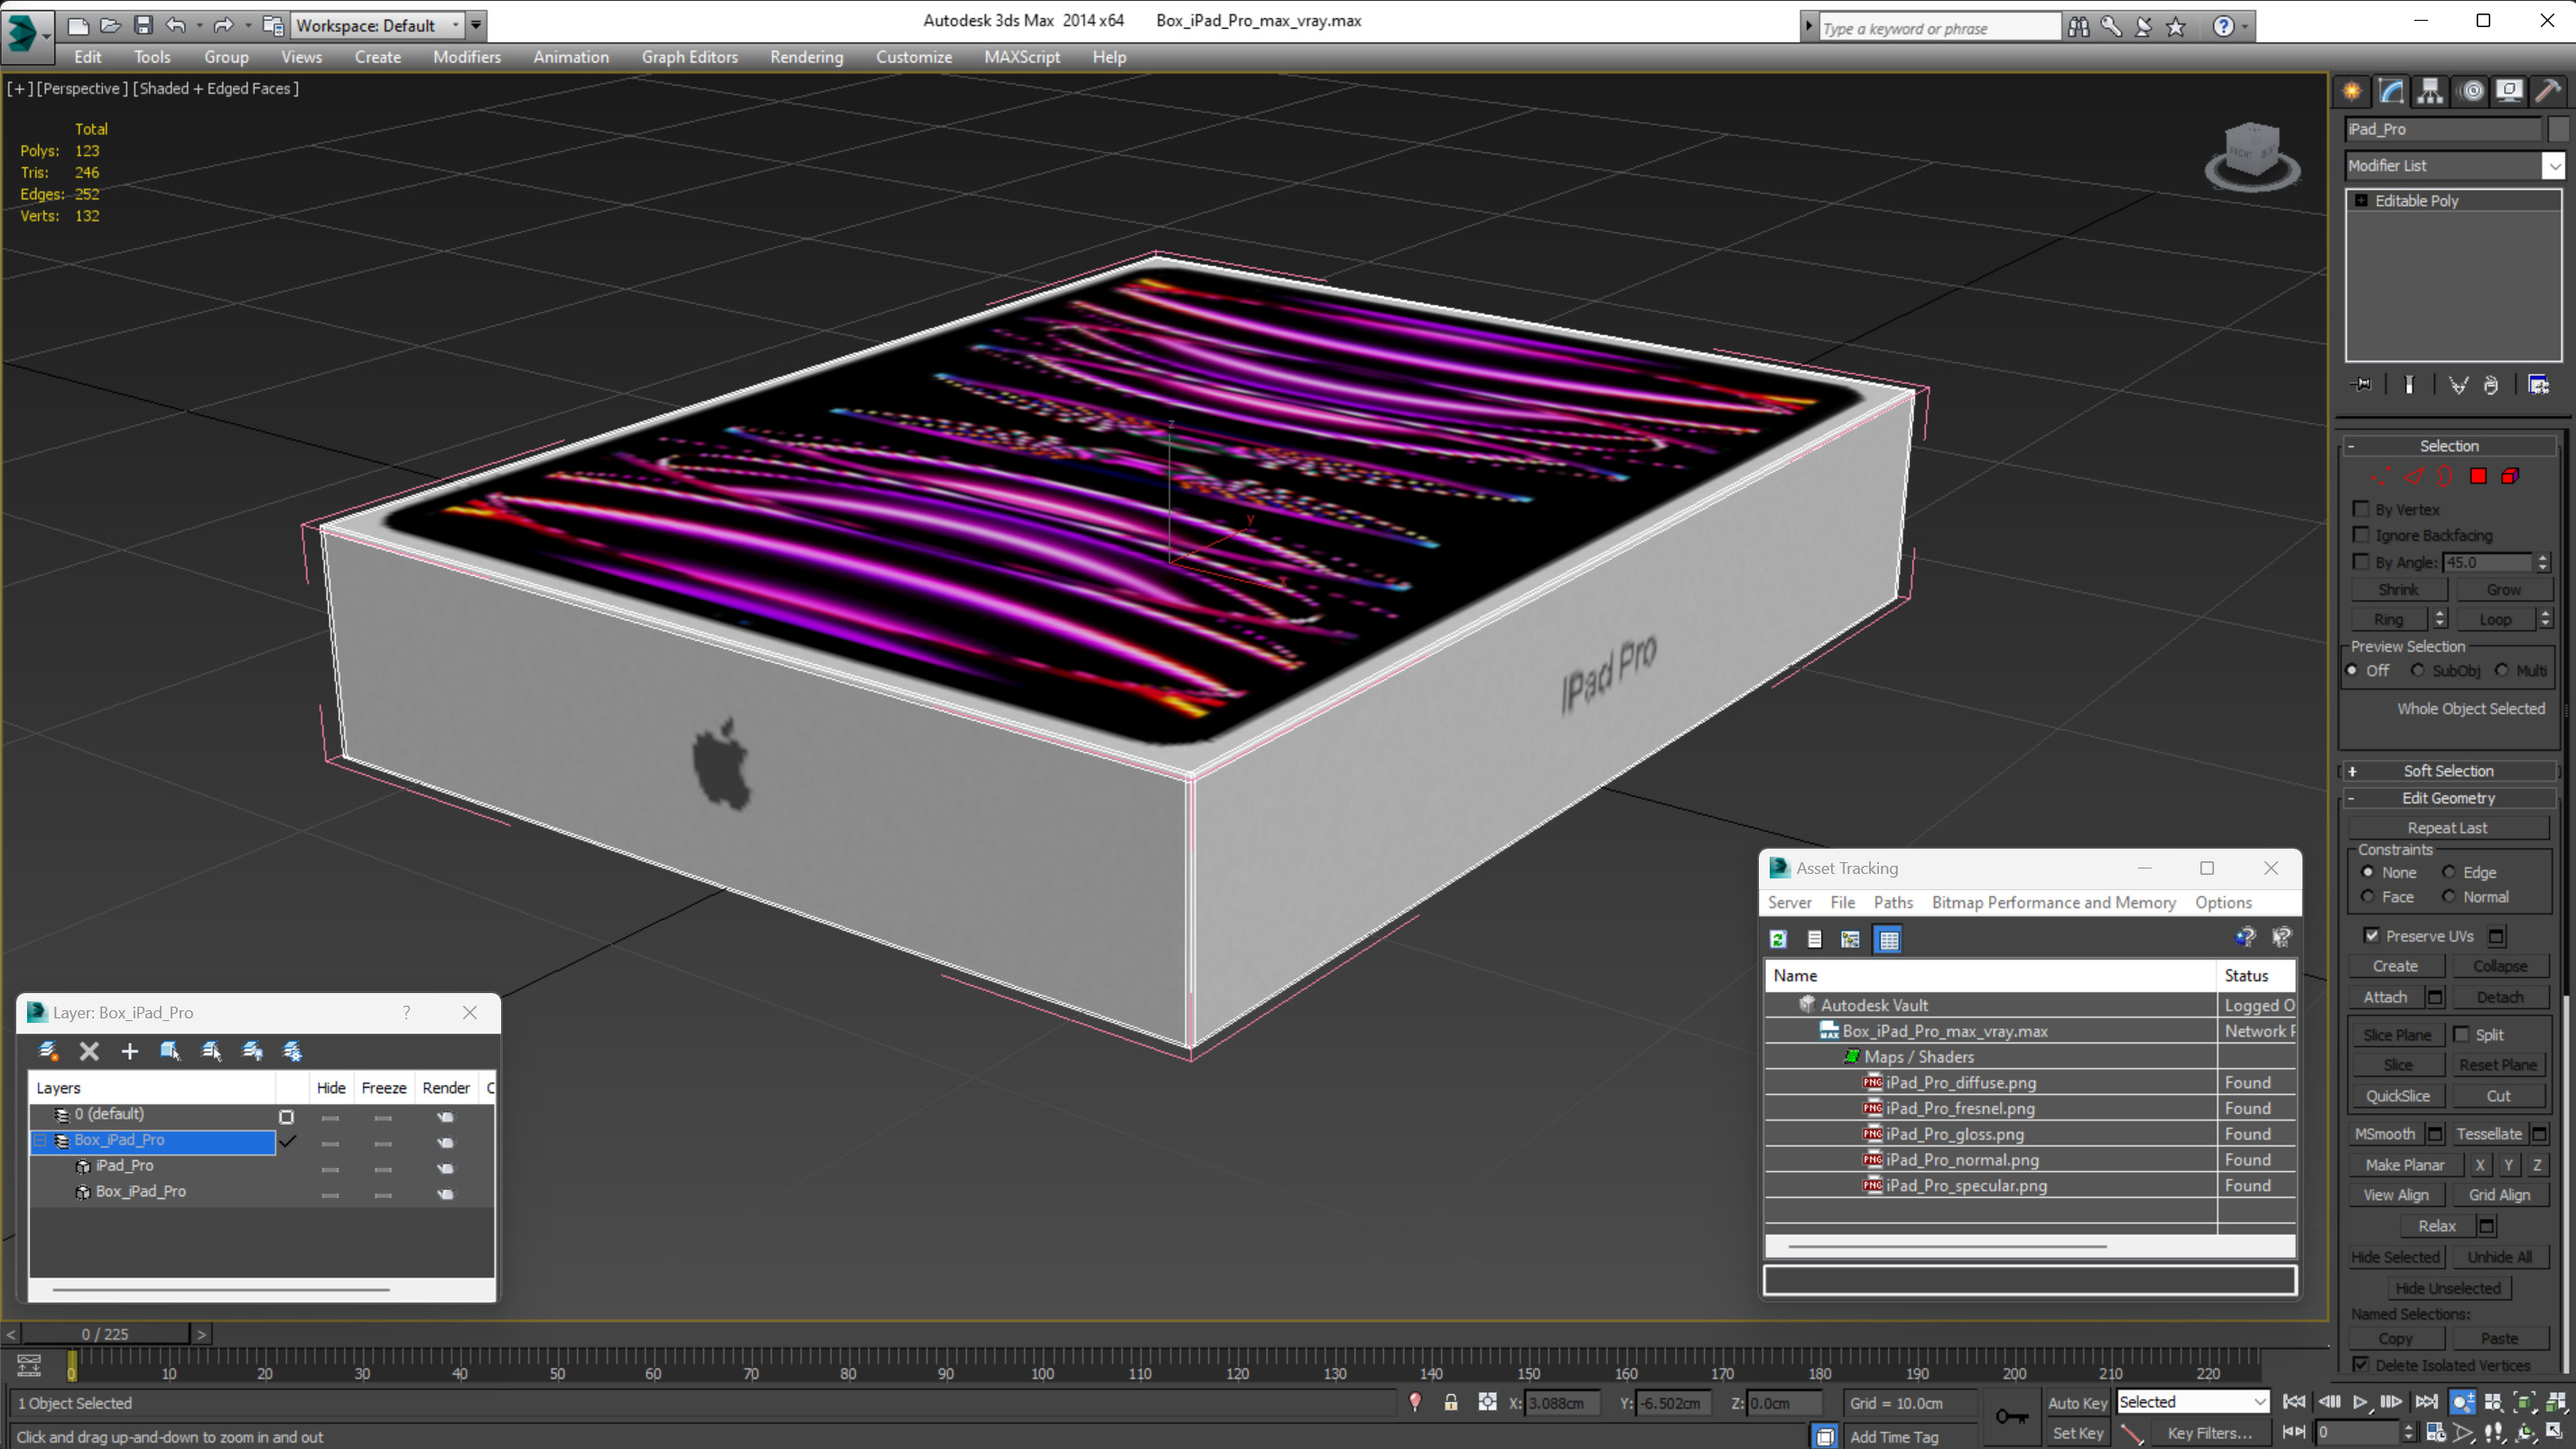Toggle Preserve UVs checkbox

[2371, 935]
